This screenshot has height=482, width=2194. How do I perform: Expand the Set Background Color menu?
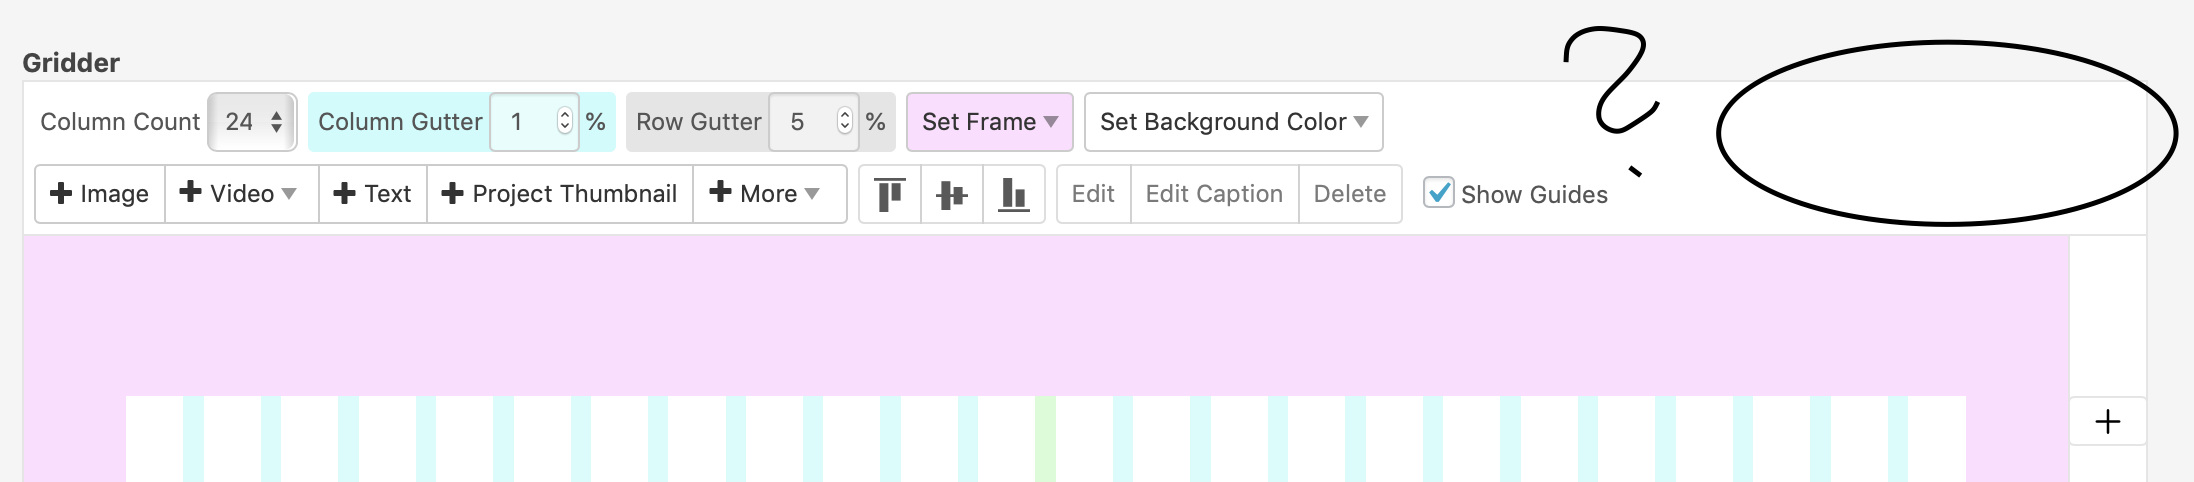point(1233,122)
